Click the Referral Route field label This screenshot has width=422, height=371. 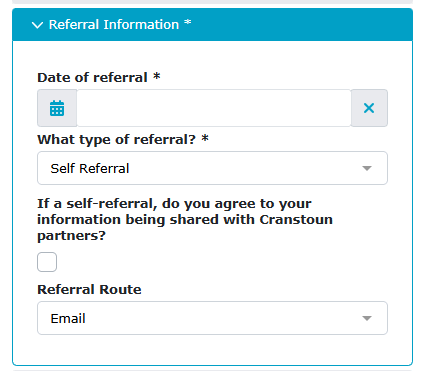89,289
